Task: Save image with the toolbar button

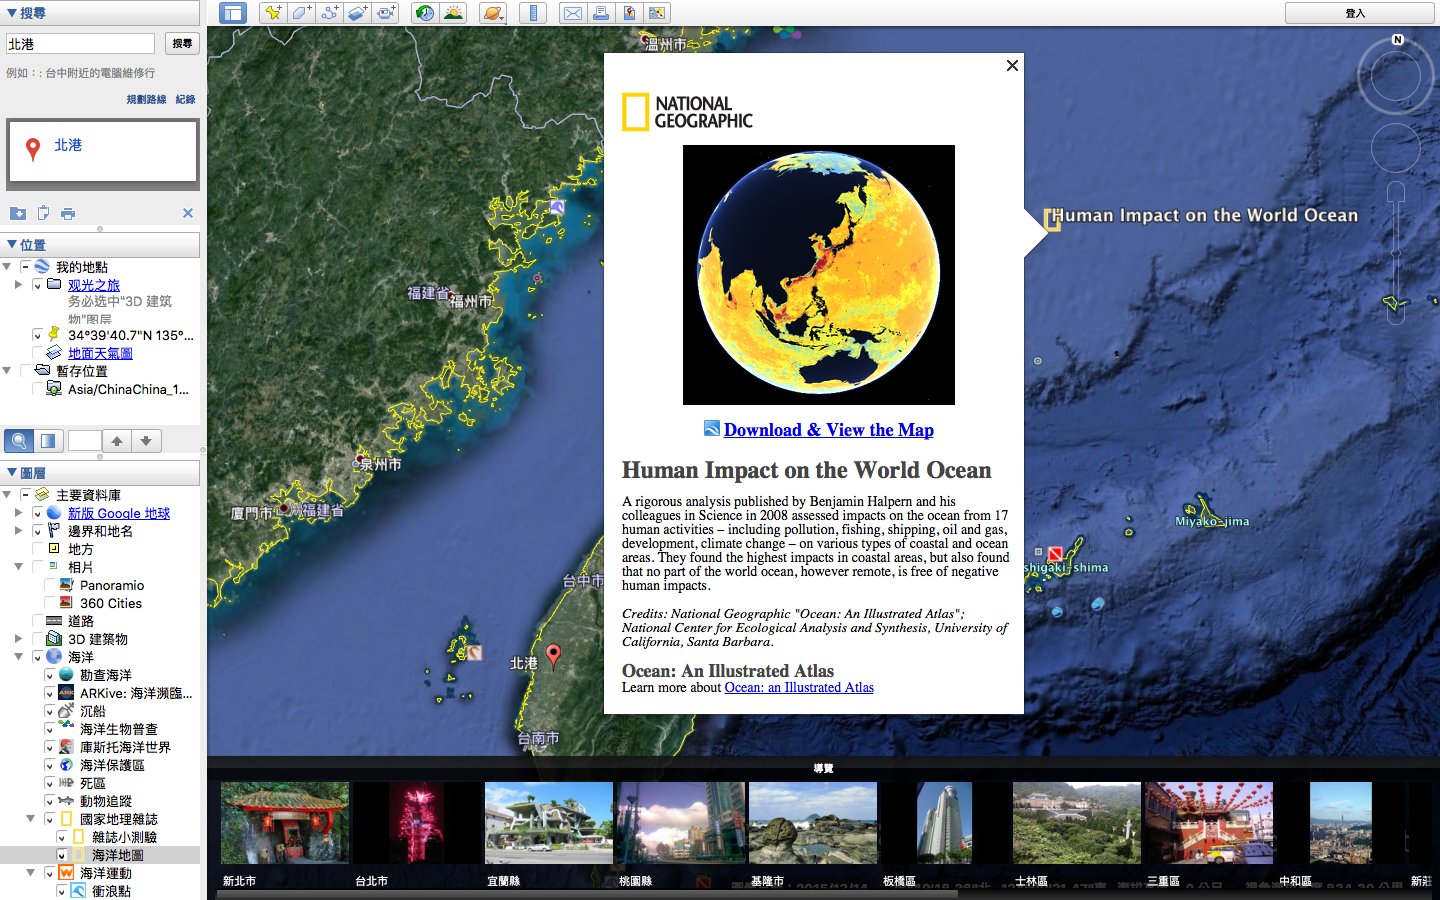Action: coord(629,13)
